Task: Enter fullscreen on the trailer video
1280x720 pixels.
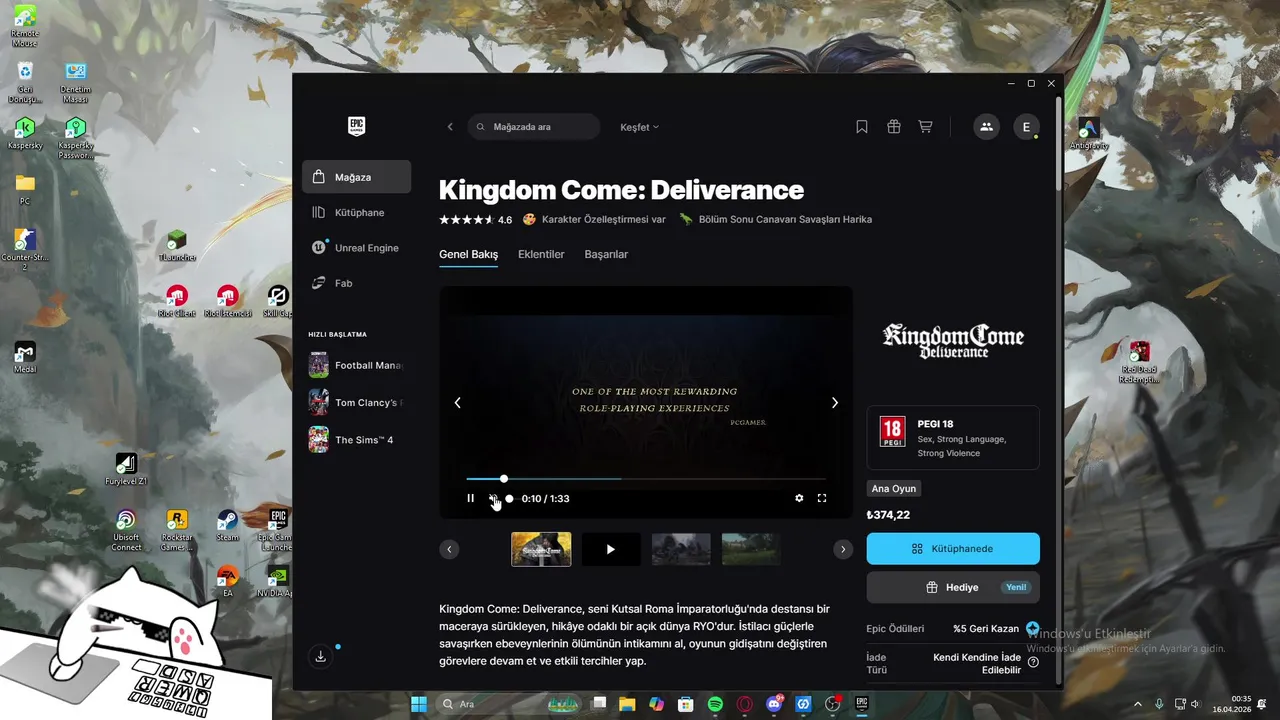Action: point(822,498)
